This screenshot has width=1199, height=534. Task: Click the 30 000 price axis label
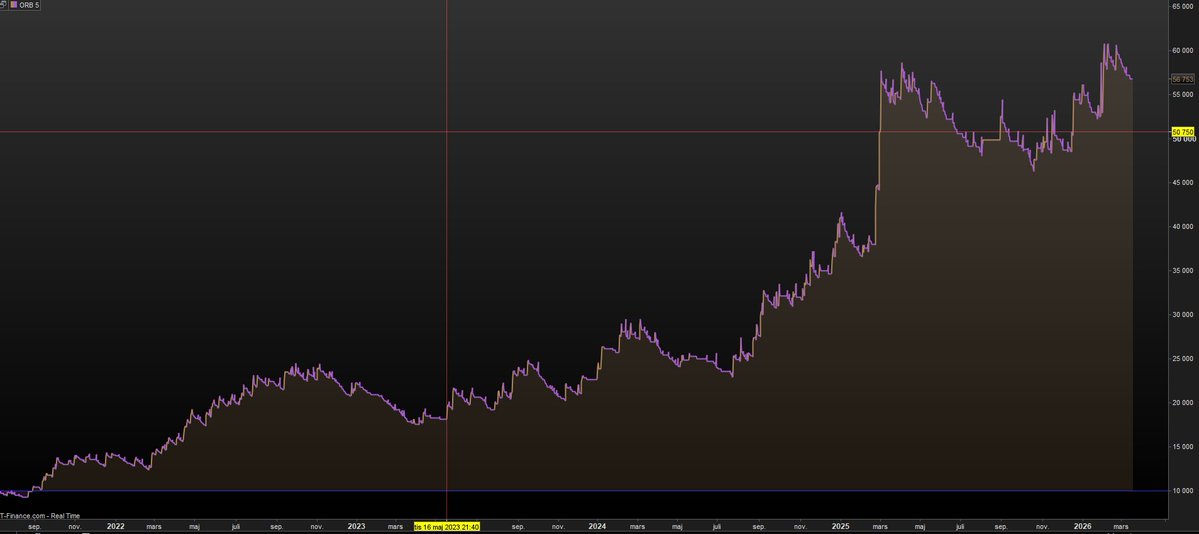tap(1183, 315)
